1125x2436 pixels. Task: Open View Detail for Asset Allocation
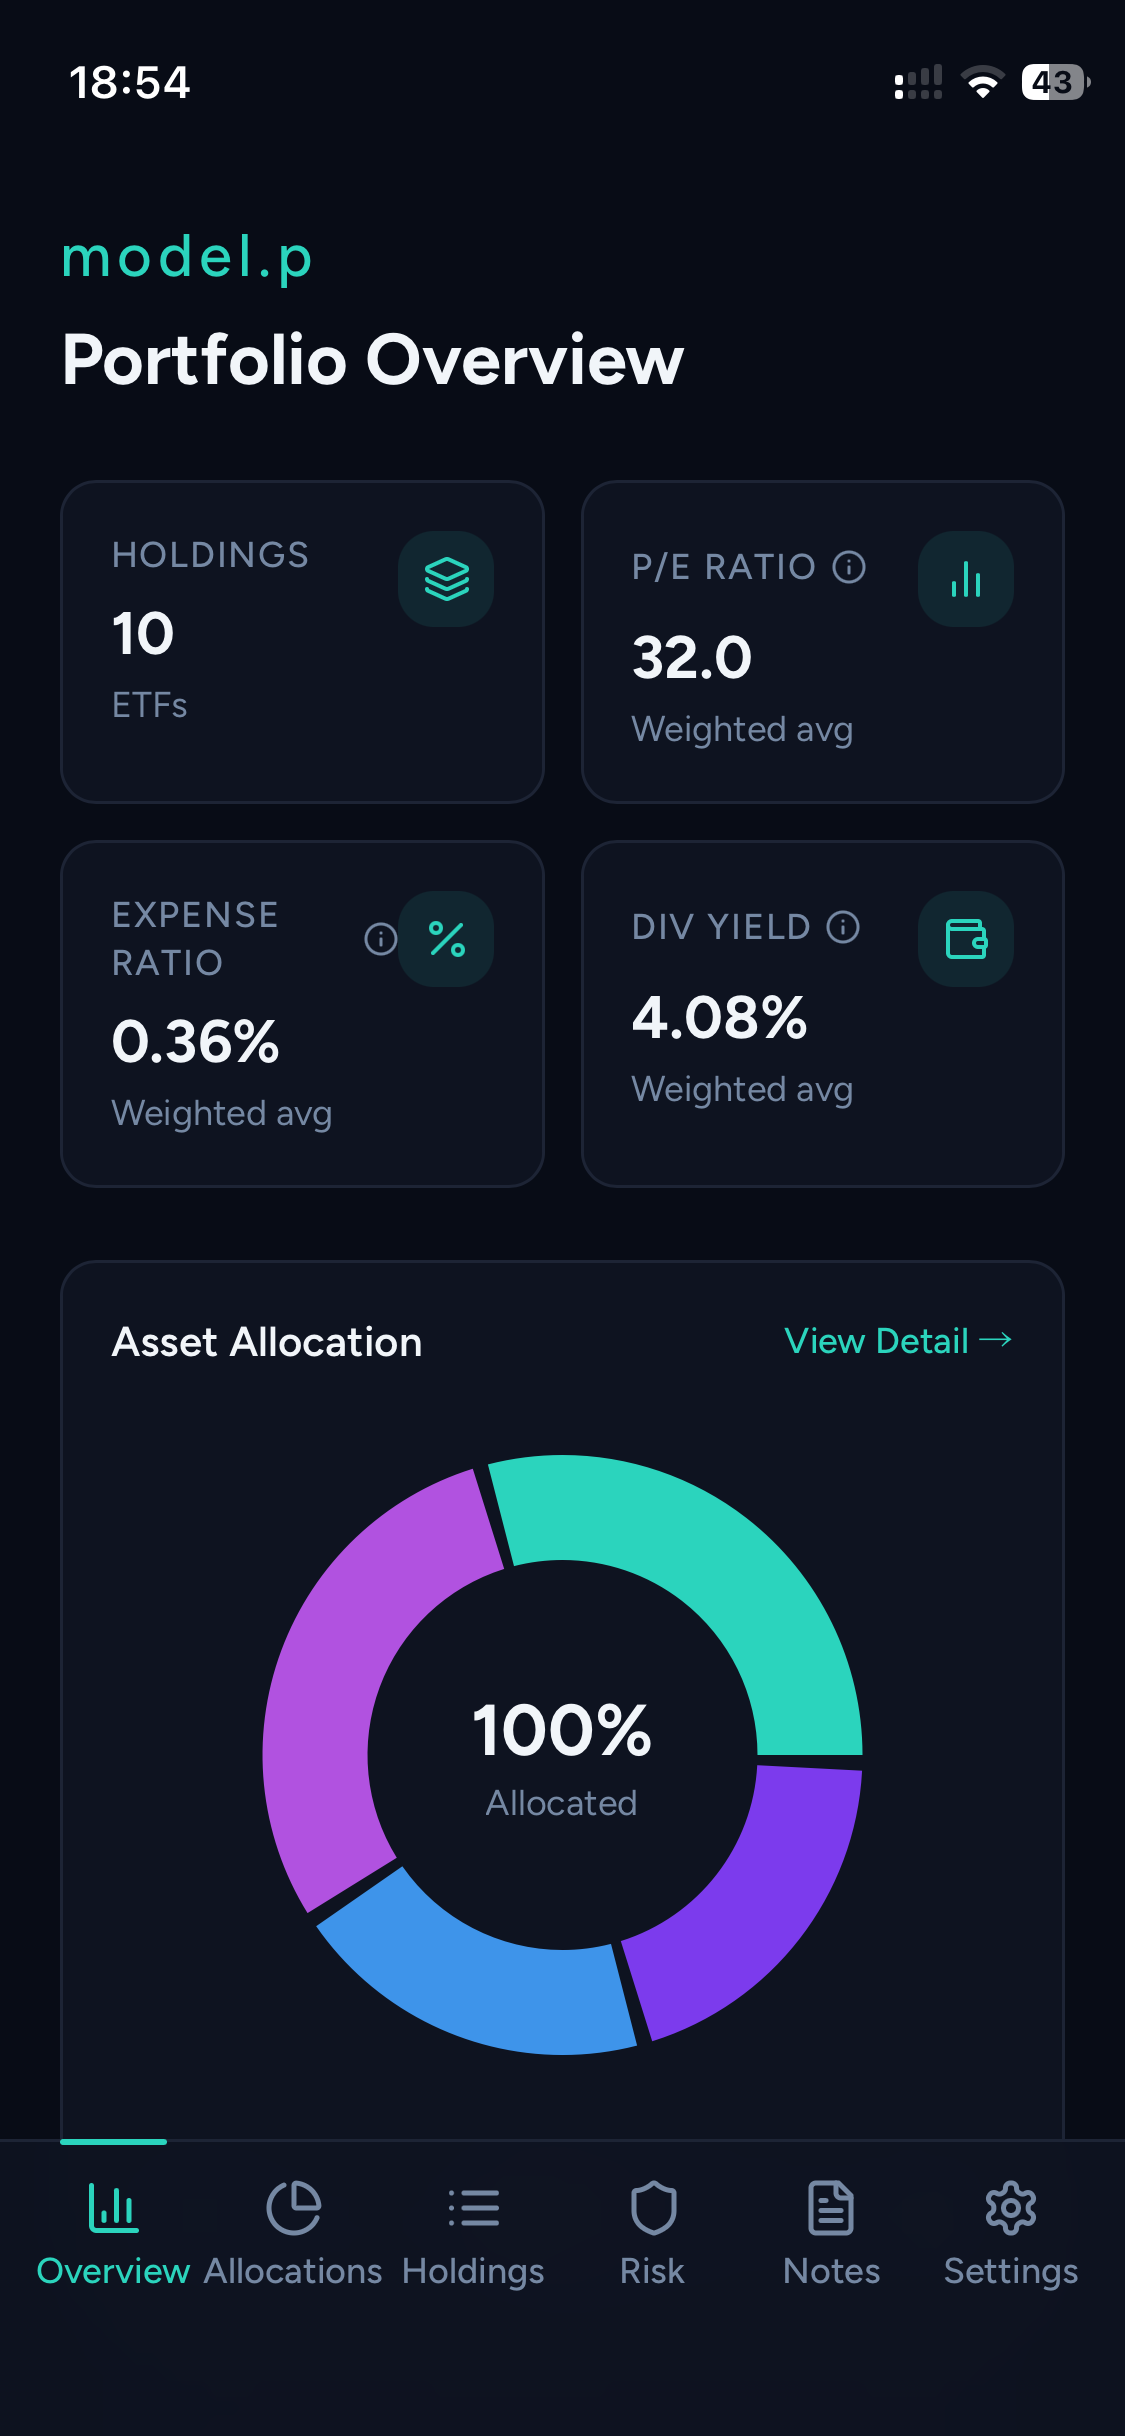898,1341
